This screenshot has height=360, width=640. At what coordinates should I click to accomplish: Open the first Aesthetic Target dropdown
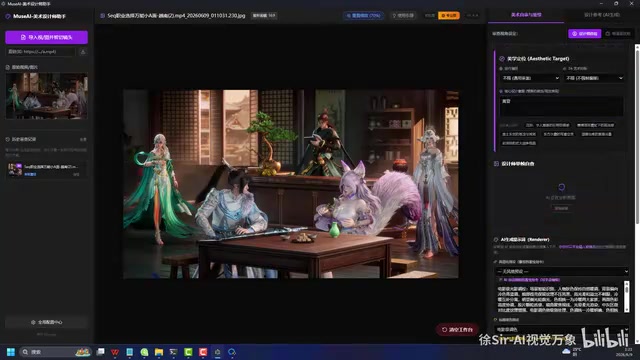point(530,78)
